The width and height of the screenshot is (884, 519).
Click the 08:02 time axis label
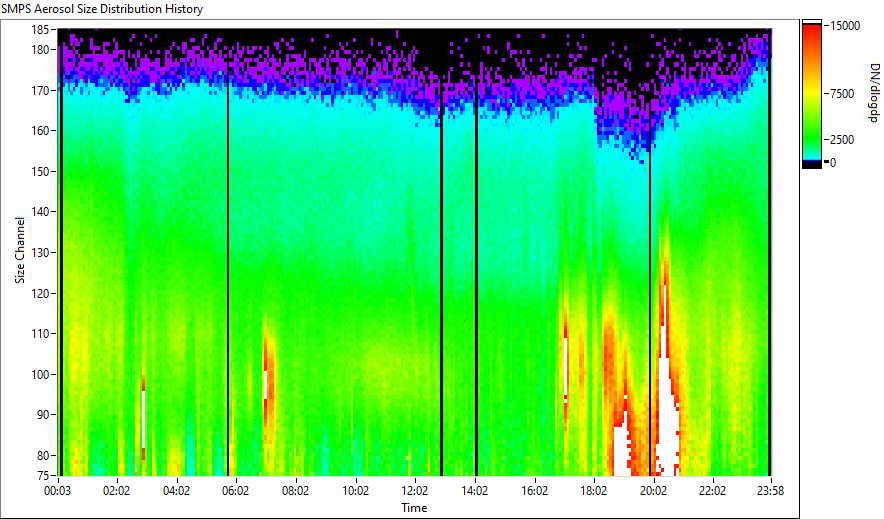pos(295,491)
